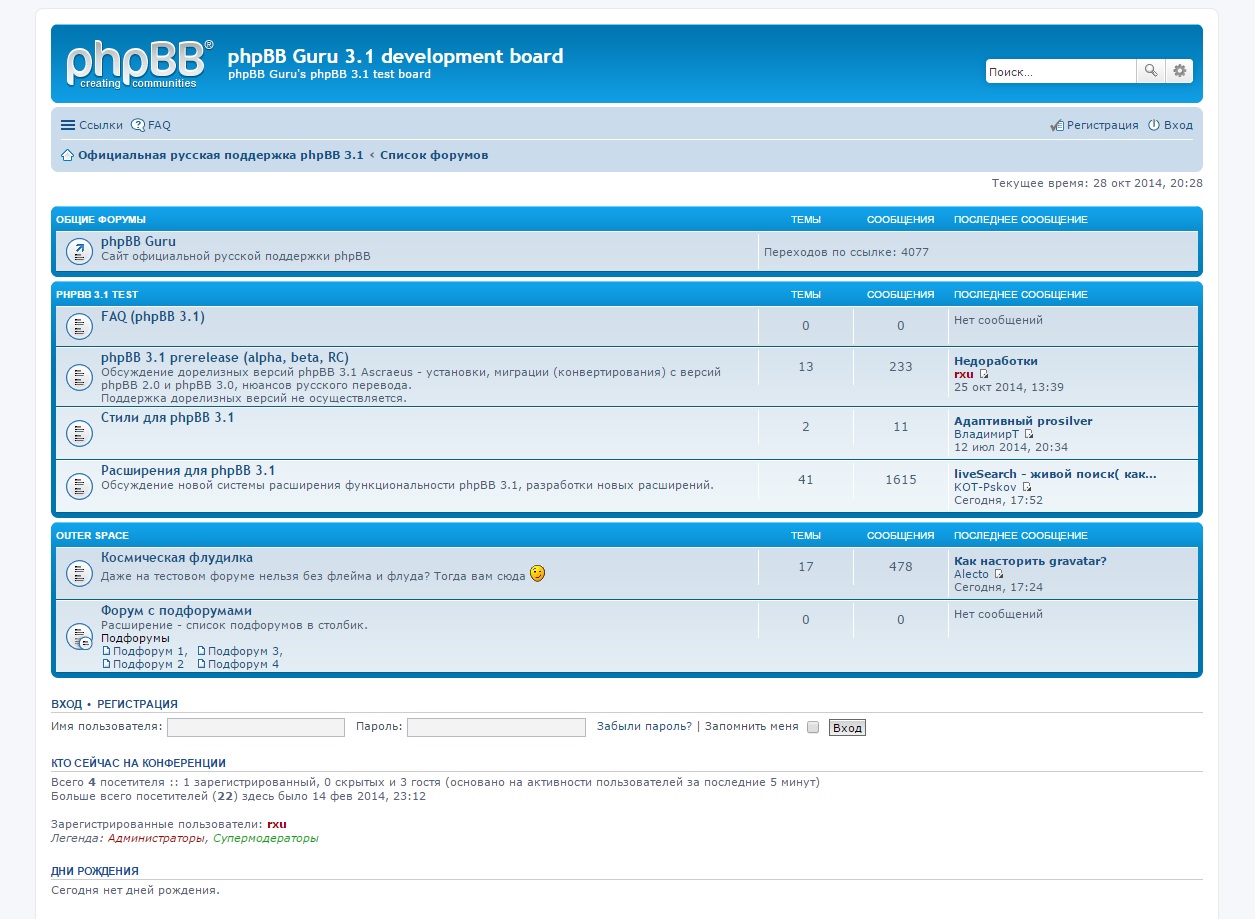Screen dimensions: 1255x919
Task: Open the Стили для phpBB 3.1 forum
Action: [167, 418]
